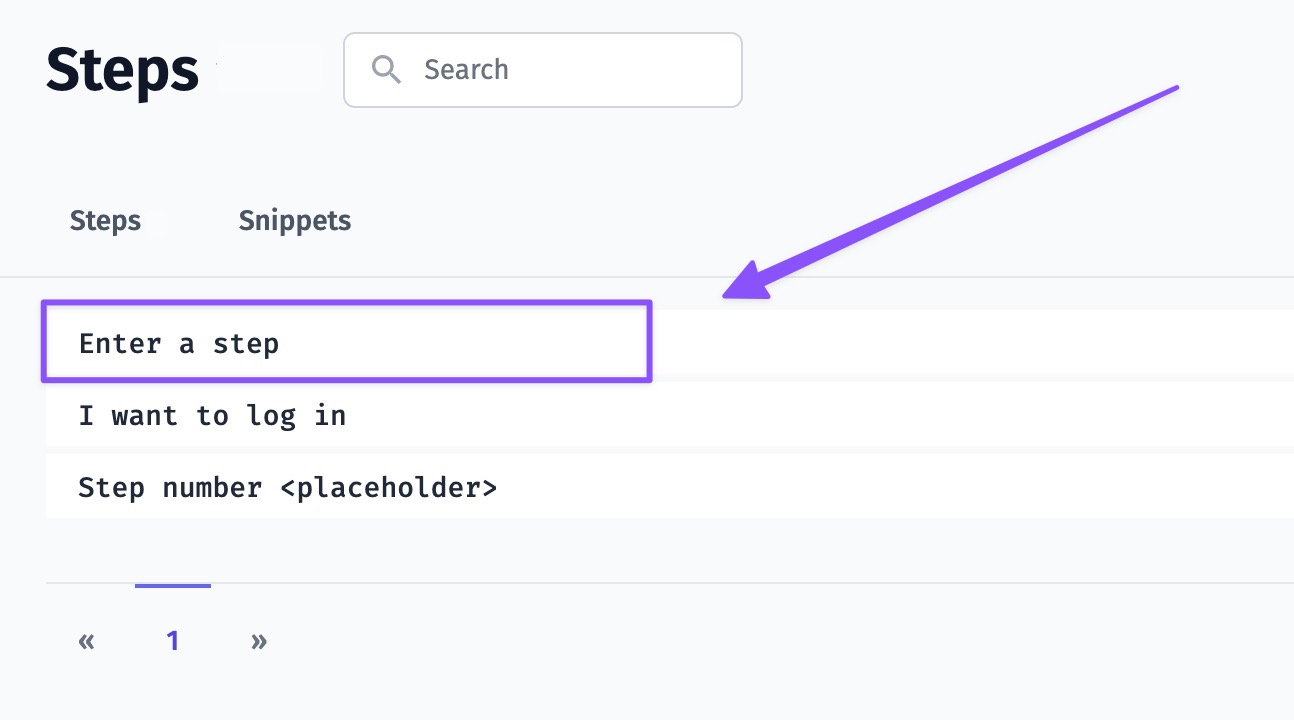1294x720 pixels.
Task: Click the word "Search" placeholder text
Action: tap(466, 70)
